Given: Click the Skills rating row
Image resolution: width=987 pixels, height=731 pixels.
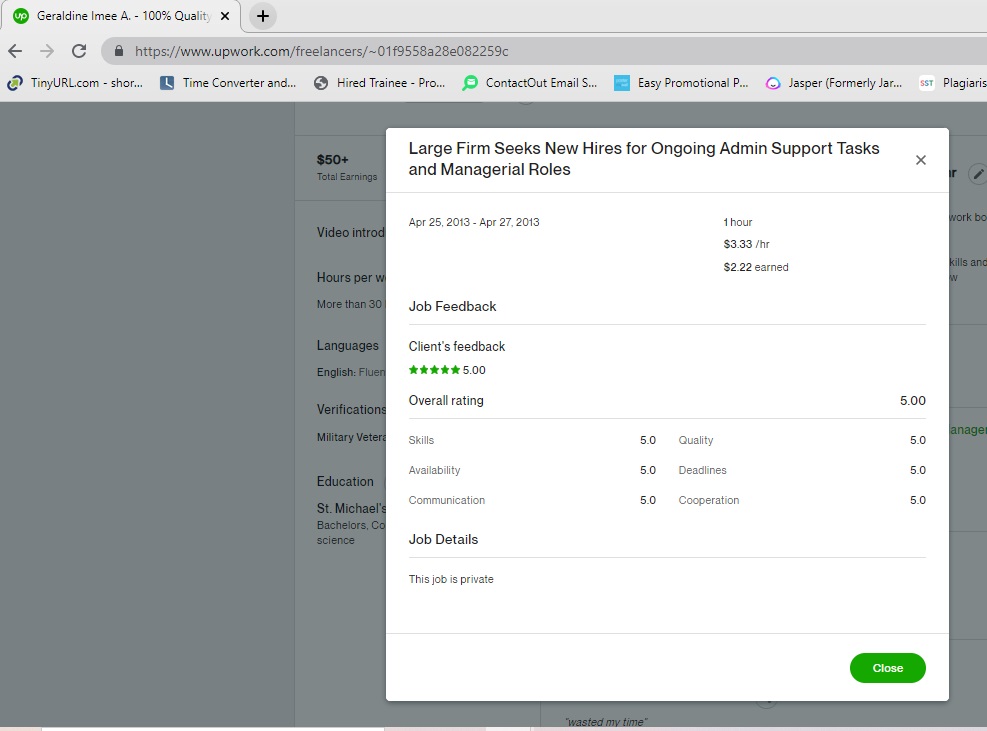Looking at the screenshot, I should [532, 440].
